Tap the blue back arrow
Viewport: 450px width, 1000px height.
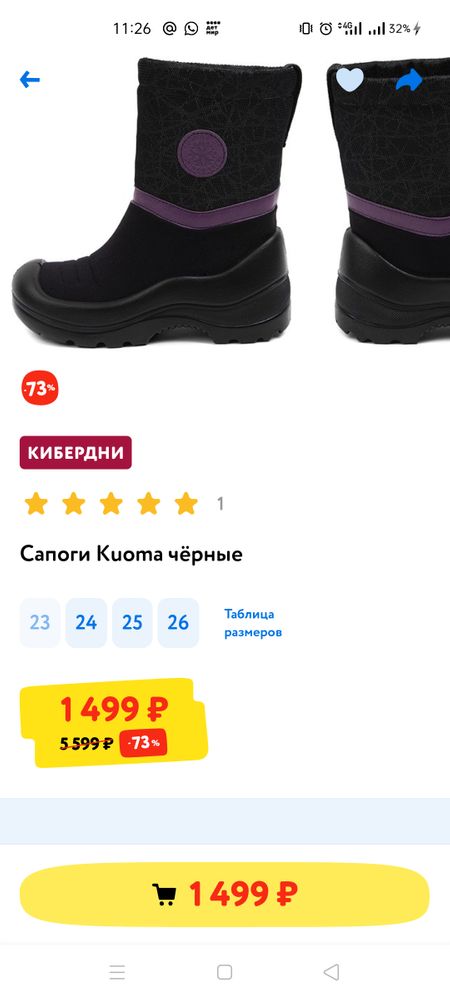[x=29, y=80]
